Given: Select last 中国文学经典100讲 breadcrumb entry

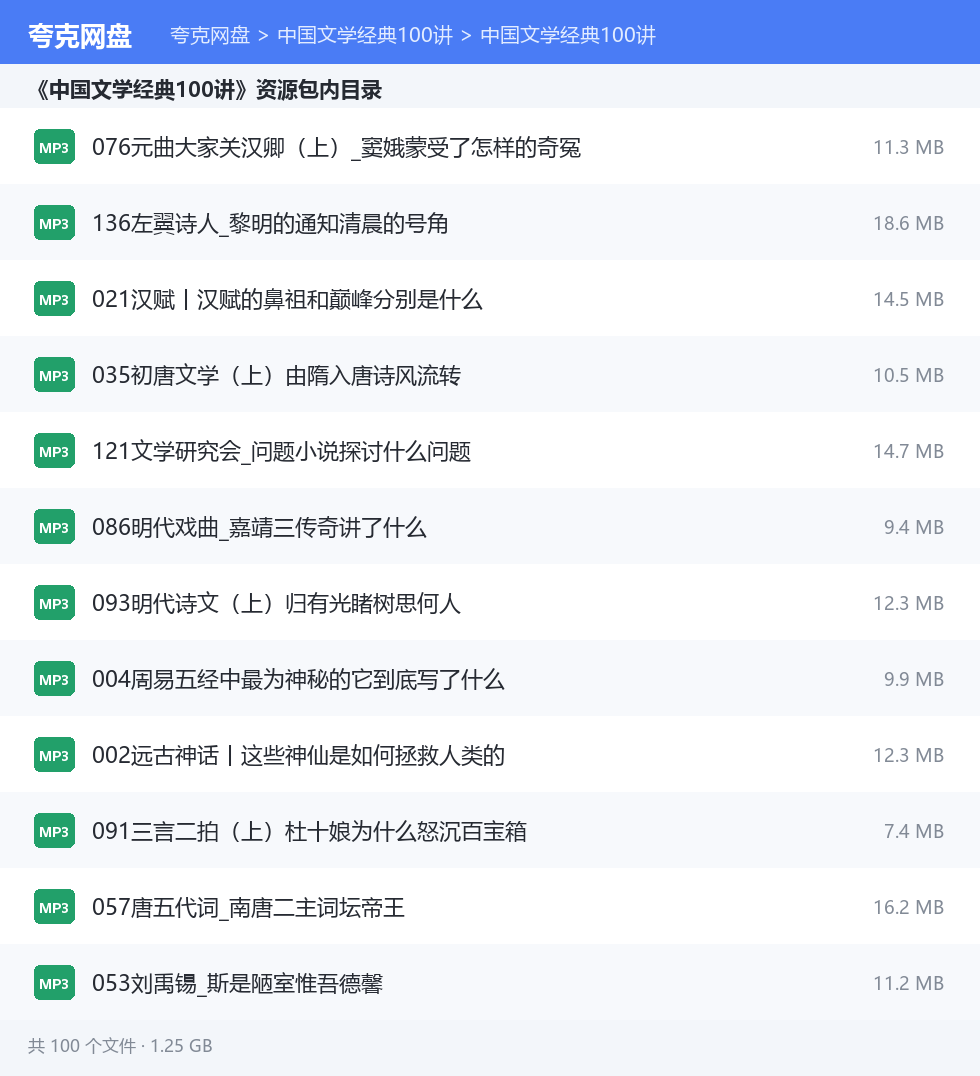Looking at the screenshot, I should point(568,35).
